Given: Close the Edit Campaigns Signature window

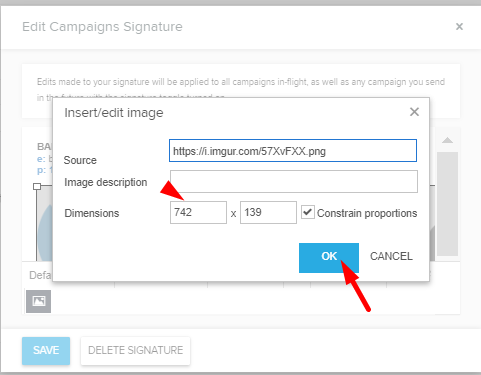Looking at the screenshot, I should (x=459, y=26).
